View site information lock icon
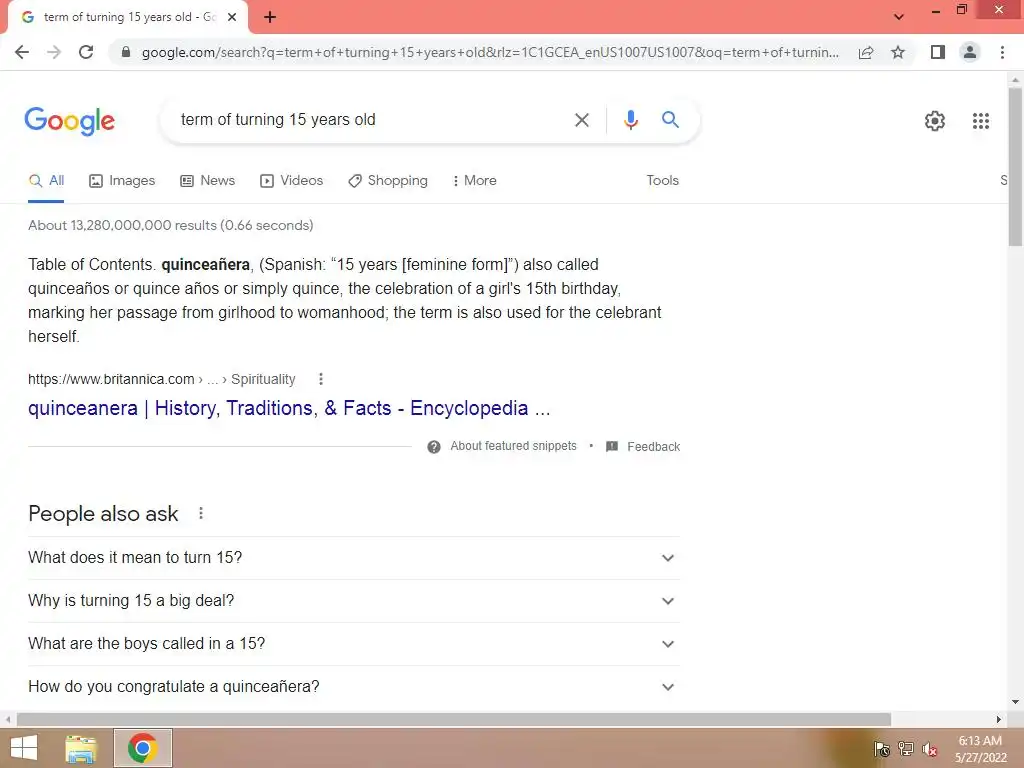The width and height of the screenshot is (1024, 768). click(126, 52)
